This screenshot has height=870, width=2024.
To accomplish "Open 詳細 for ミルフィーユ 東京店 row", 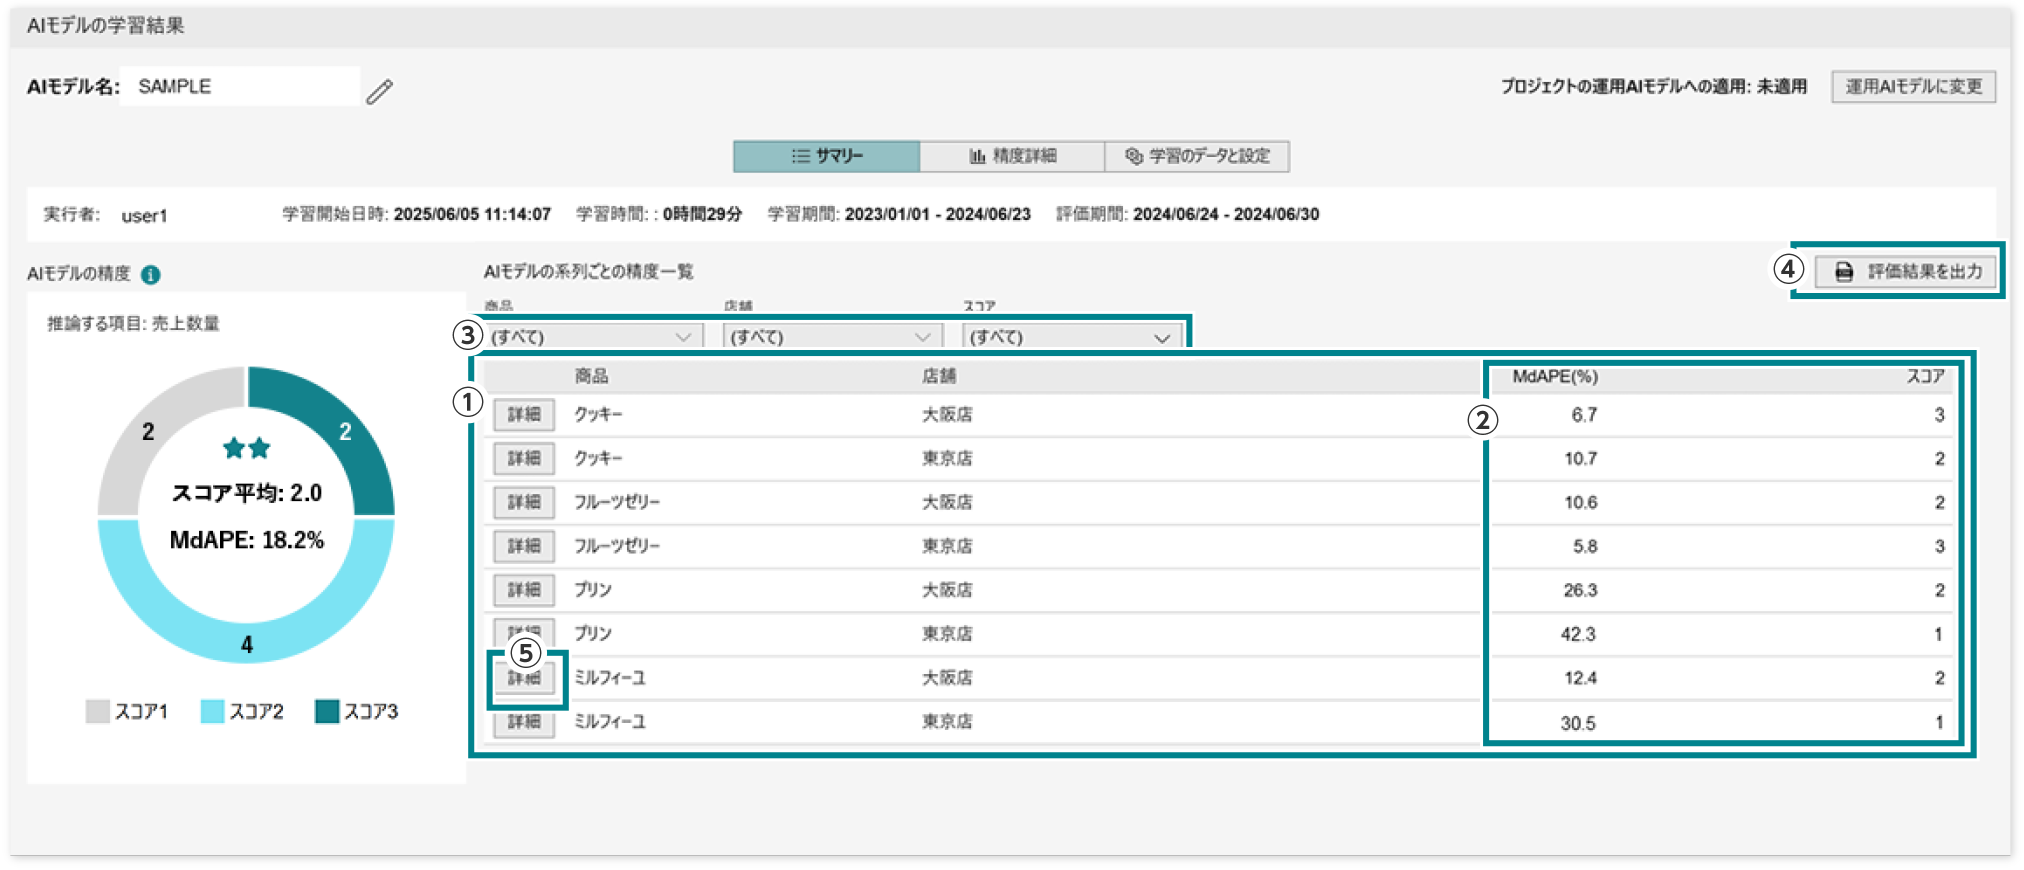I will point(524,722).
